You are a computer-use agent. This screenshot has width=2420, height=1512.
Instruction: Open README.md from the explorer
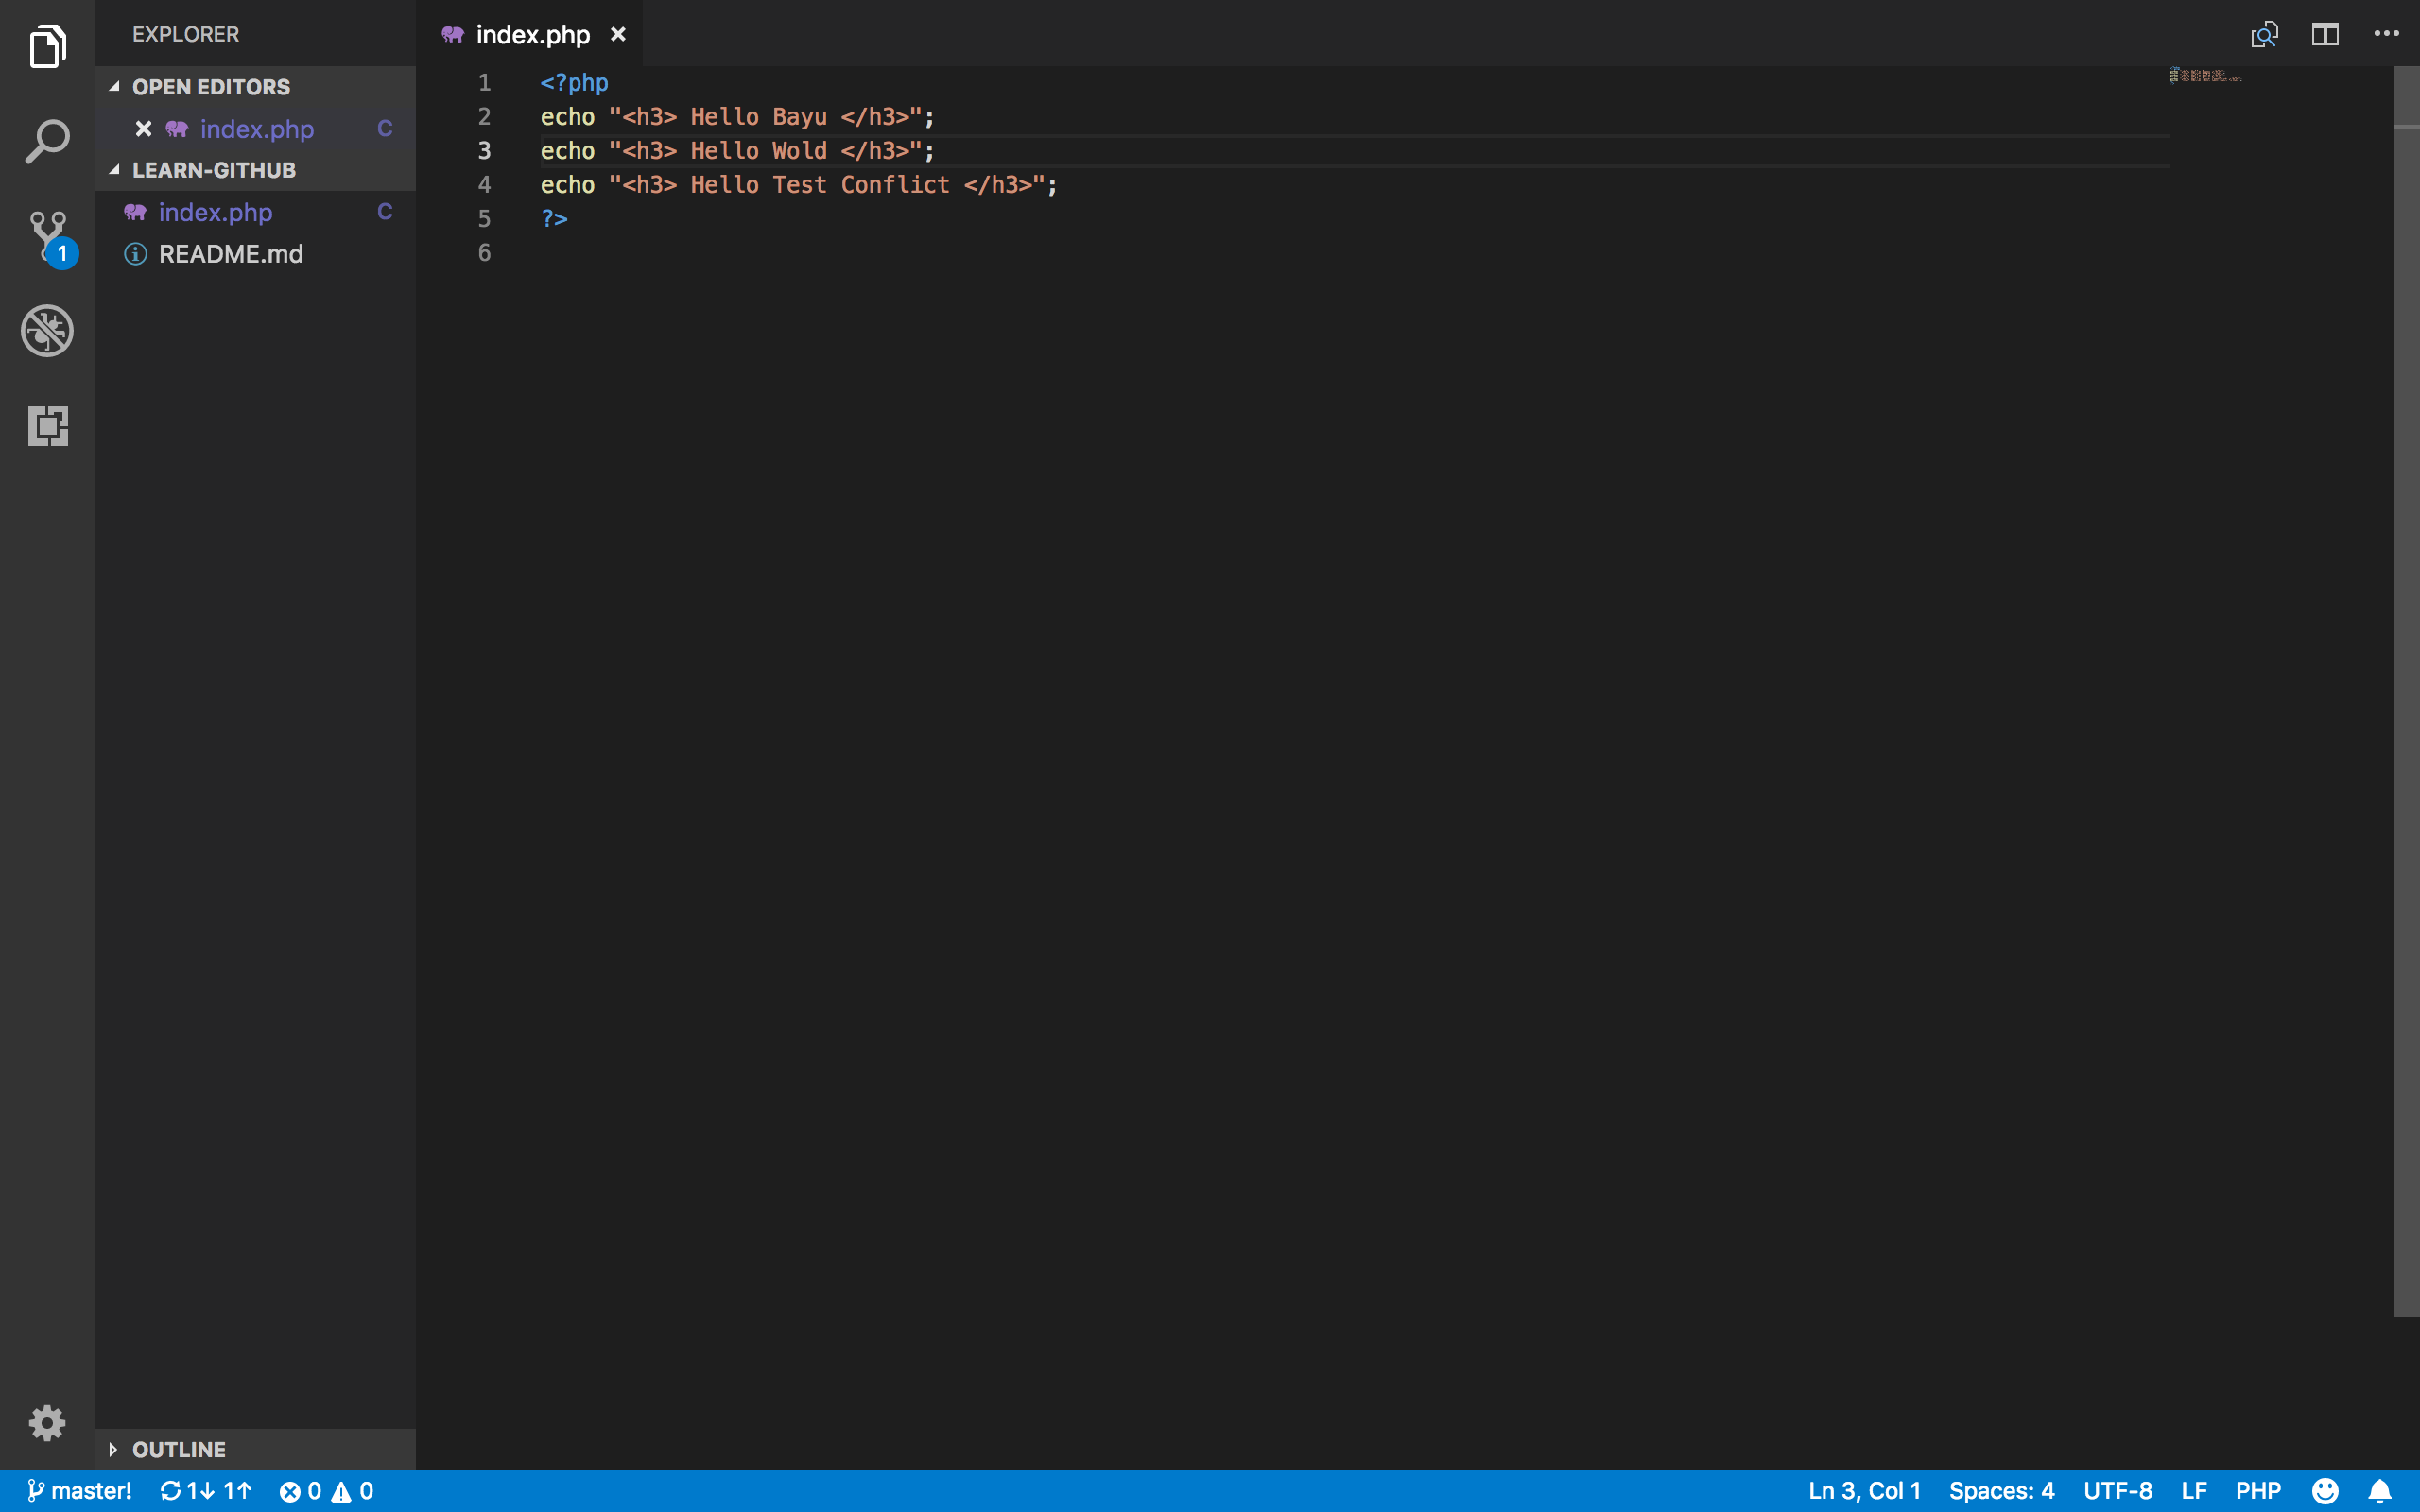coord(231,253)
